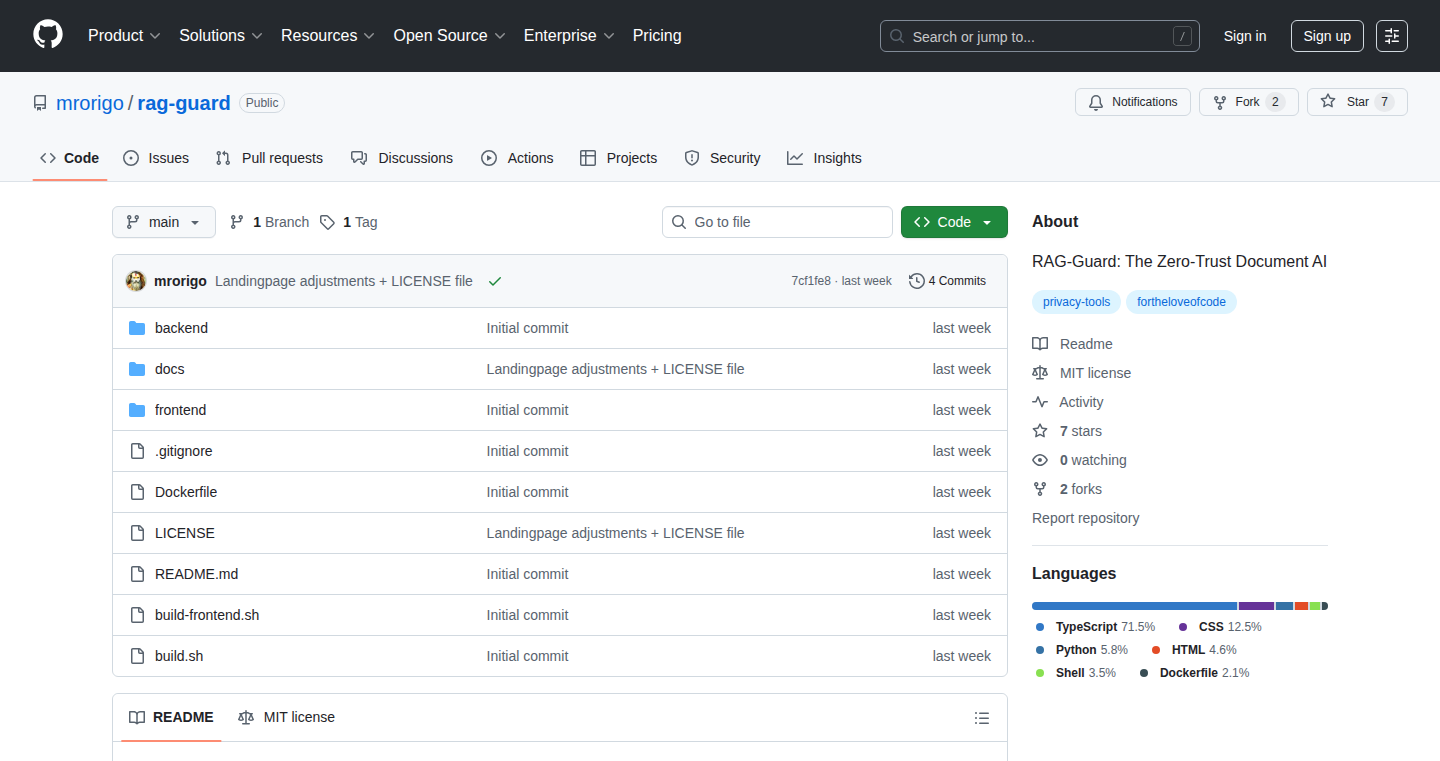Screen dimensions: 1440x761
Task: Focus the Go to file search field
Action: point(777,222)
